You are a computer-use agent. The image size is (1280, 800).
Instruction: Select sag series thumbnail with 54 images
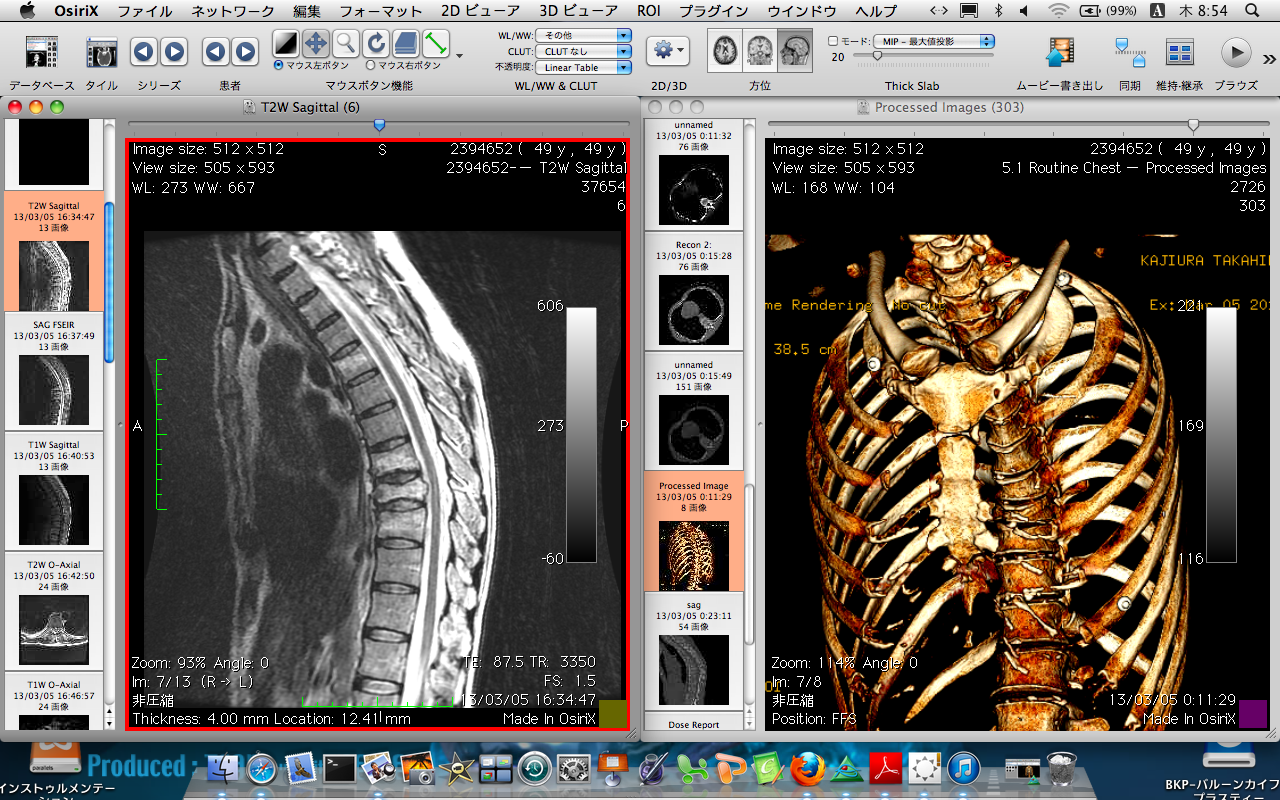coord(694,651)
